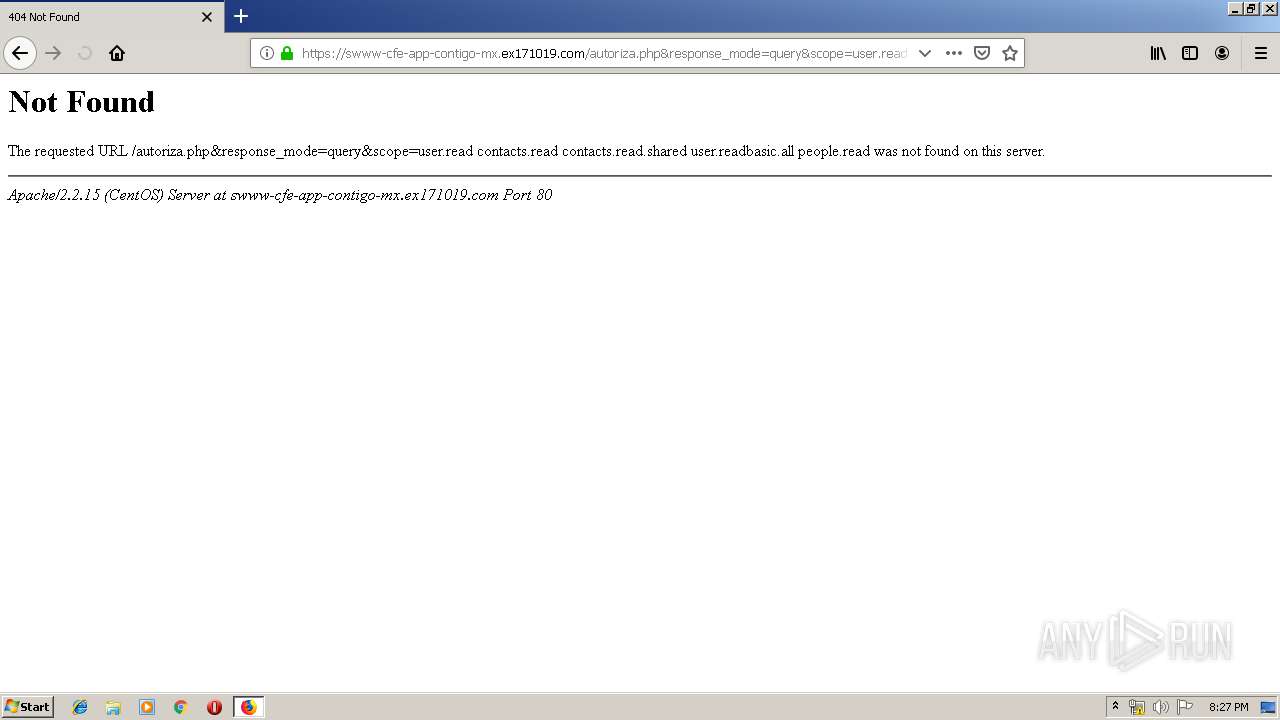Open the Firefox account menu
Image resolution: width=1280 pixels, height=720 pixels.
coord(1222,53)
